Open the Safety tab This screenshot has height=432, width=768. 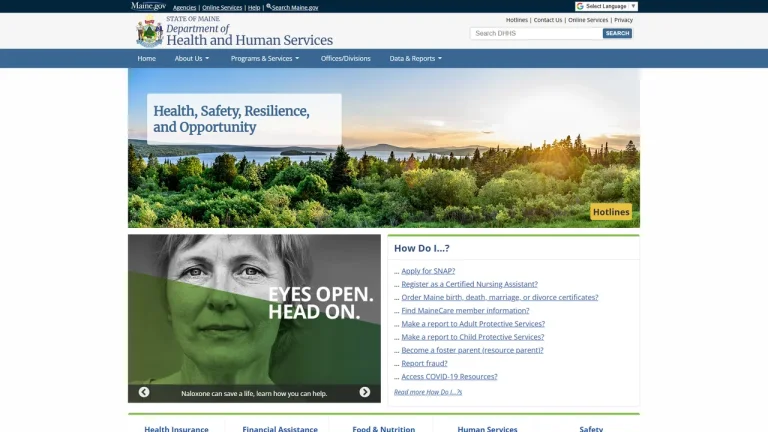591,428
